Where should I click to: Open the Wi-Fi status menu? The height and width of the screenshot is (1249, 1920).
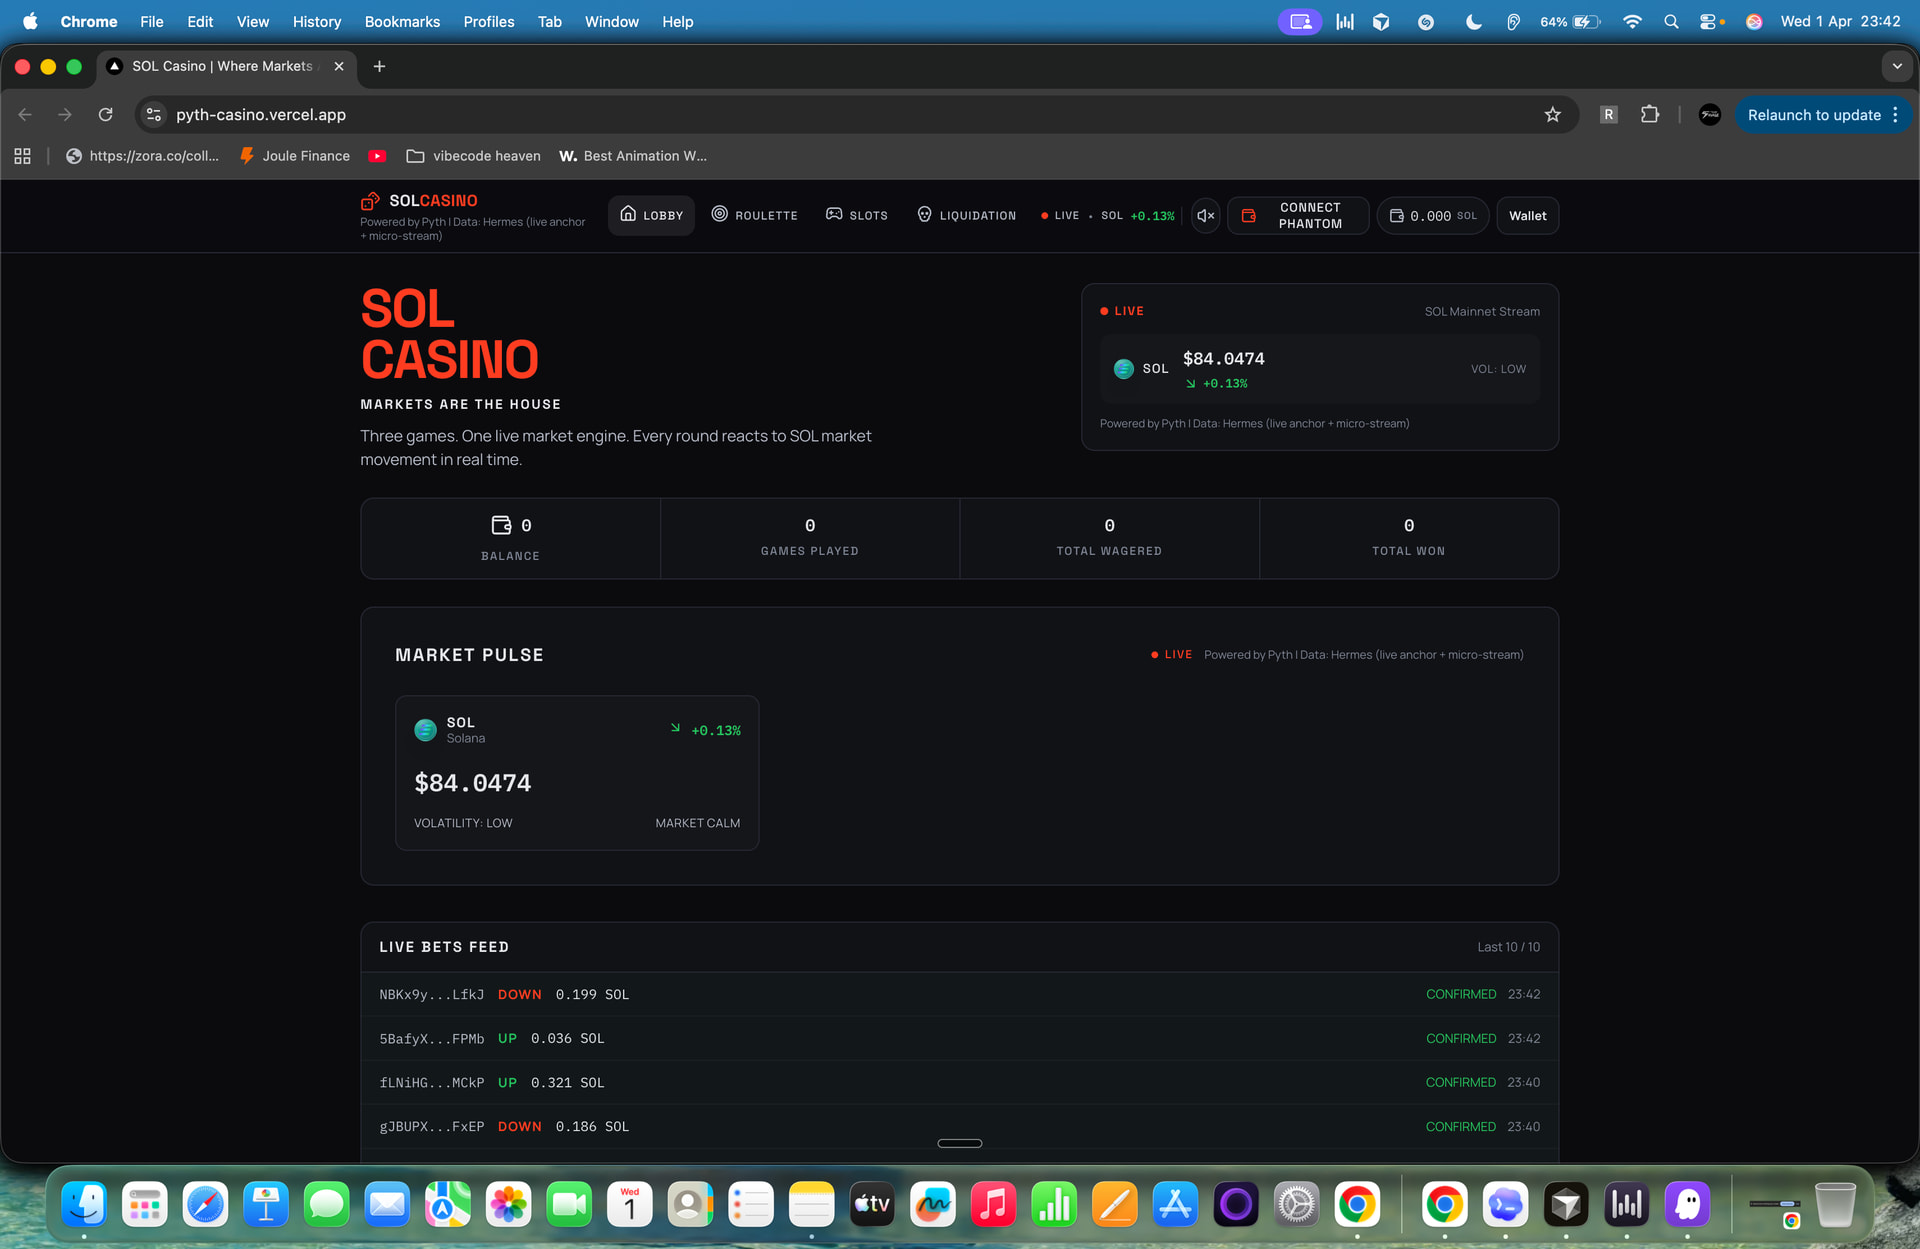click(1632, 21)
